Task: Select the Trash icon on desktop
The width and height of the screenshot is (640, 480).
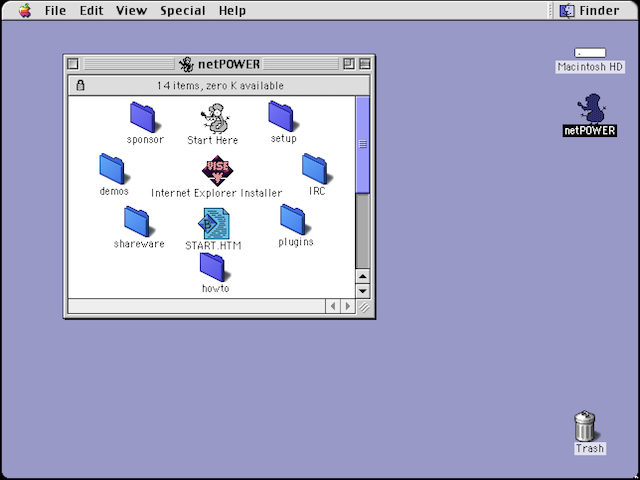Action: [585, 426]
